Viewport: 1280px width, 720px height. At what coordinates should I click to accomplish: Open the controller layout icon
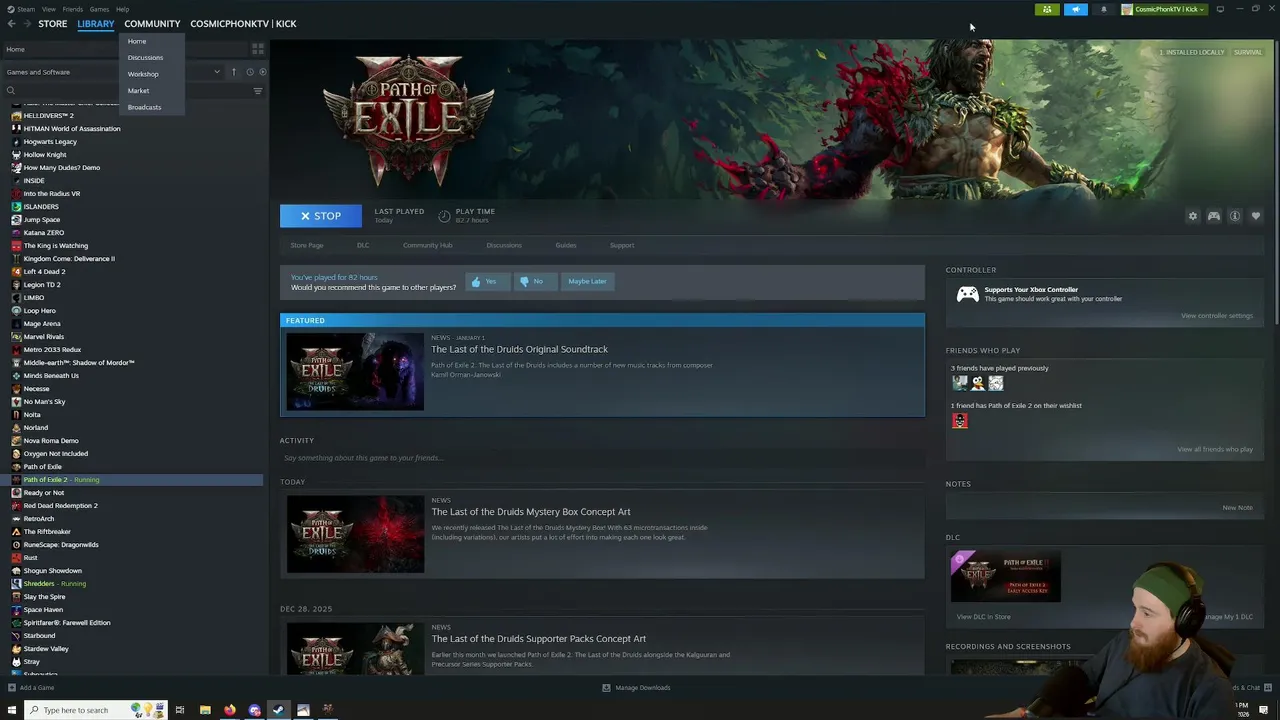[x=1214, y=216]
